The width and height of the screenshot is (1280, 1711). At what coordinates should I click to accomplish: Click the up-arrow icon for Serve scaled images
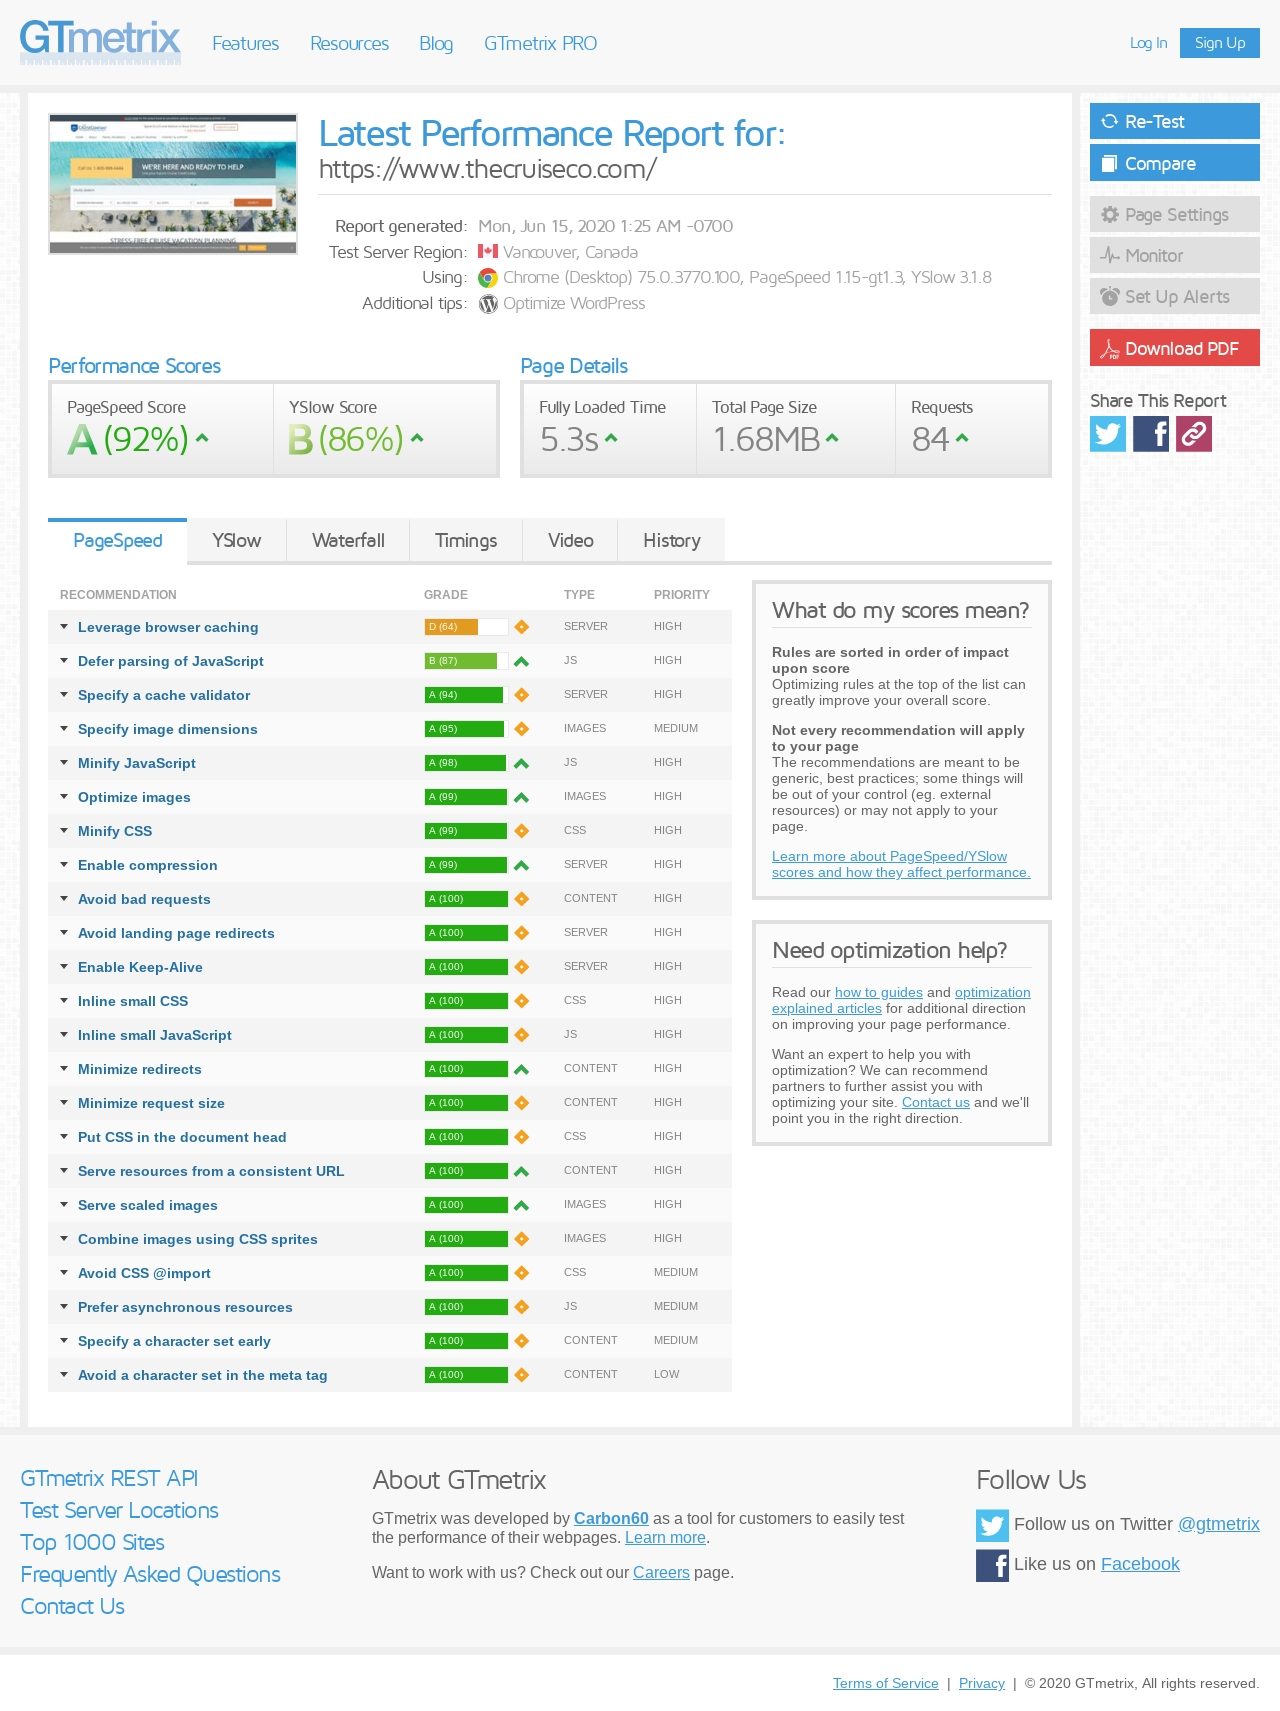[521, 1205]
